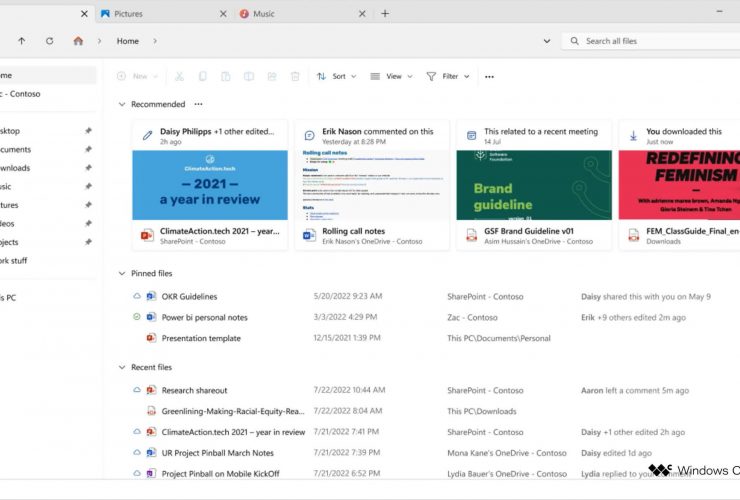
Task: Click the Cut scissors icon in toolbar
Action: coord(179,76)
